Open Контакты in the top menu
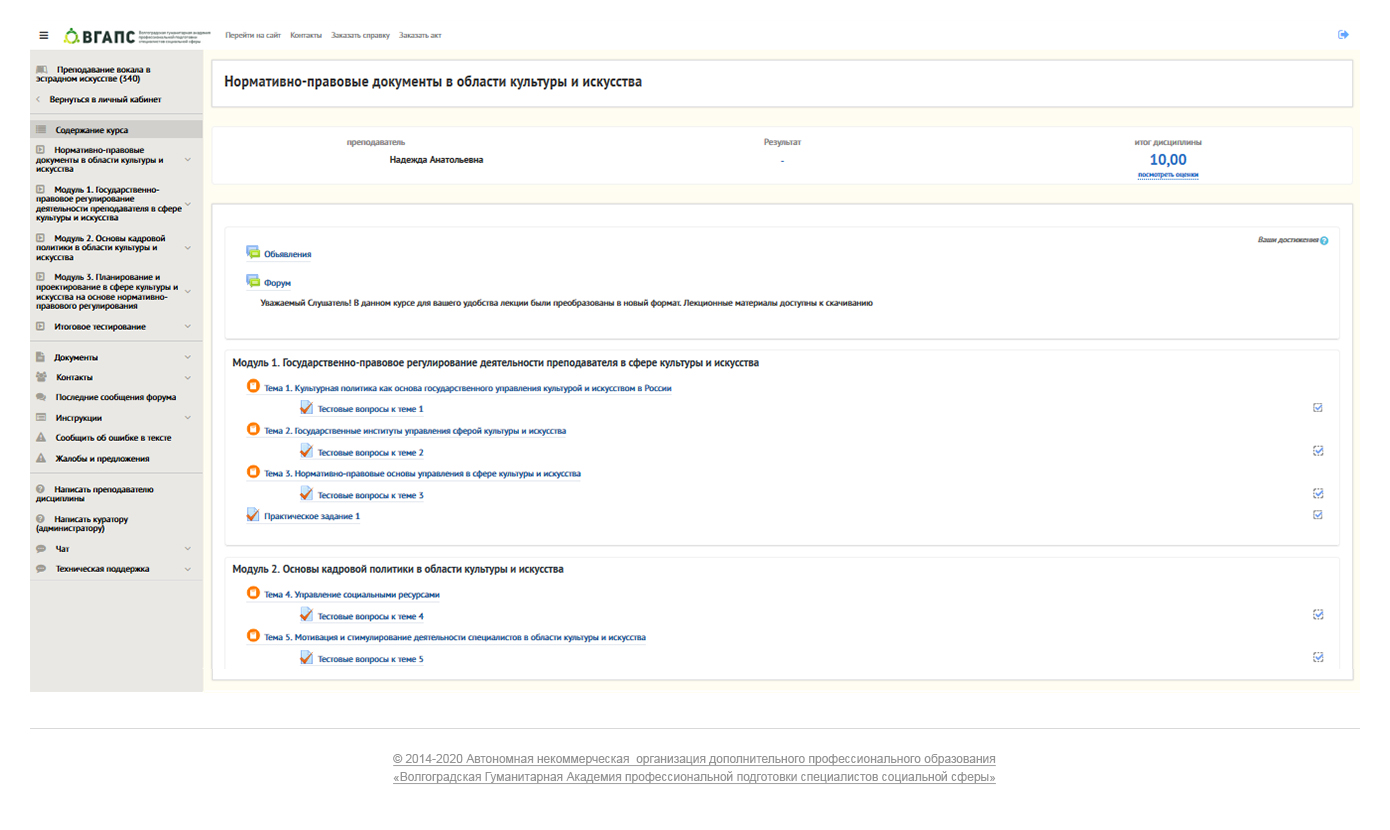Image resolution: width=1390 pixels, height=830 pixels. [x=306, y=35]
